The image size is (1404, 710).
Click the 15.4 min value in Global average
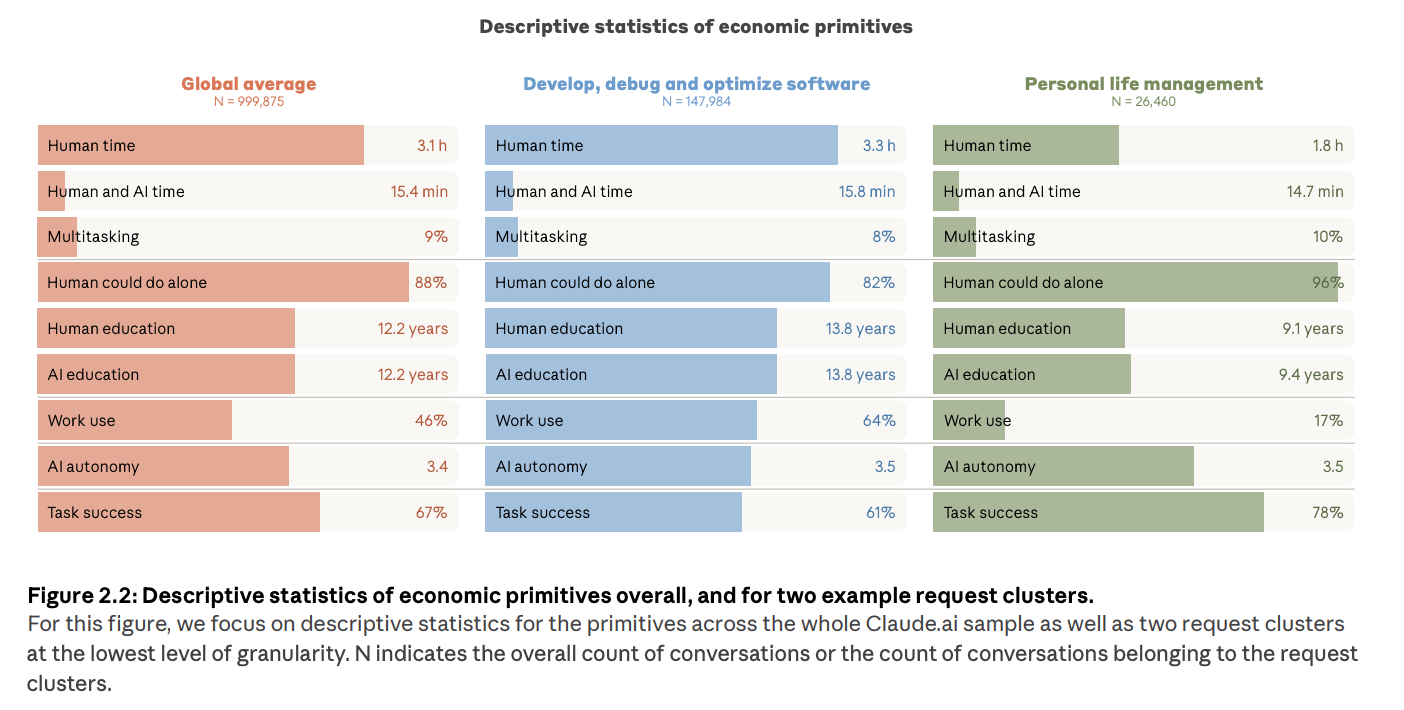[419, 192]
